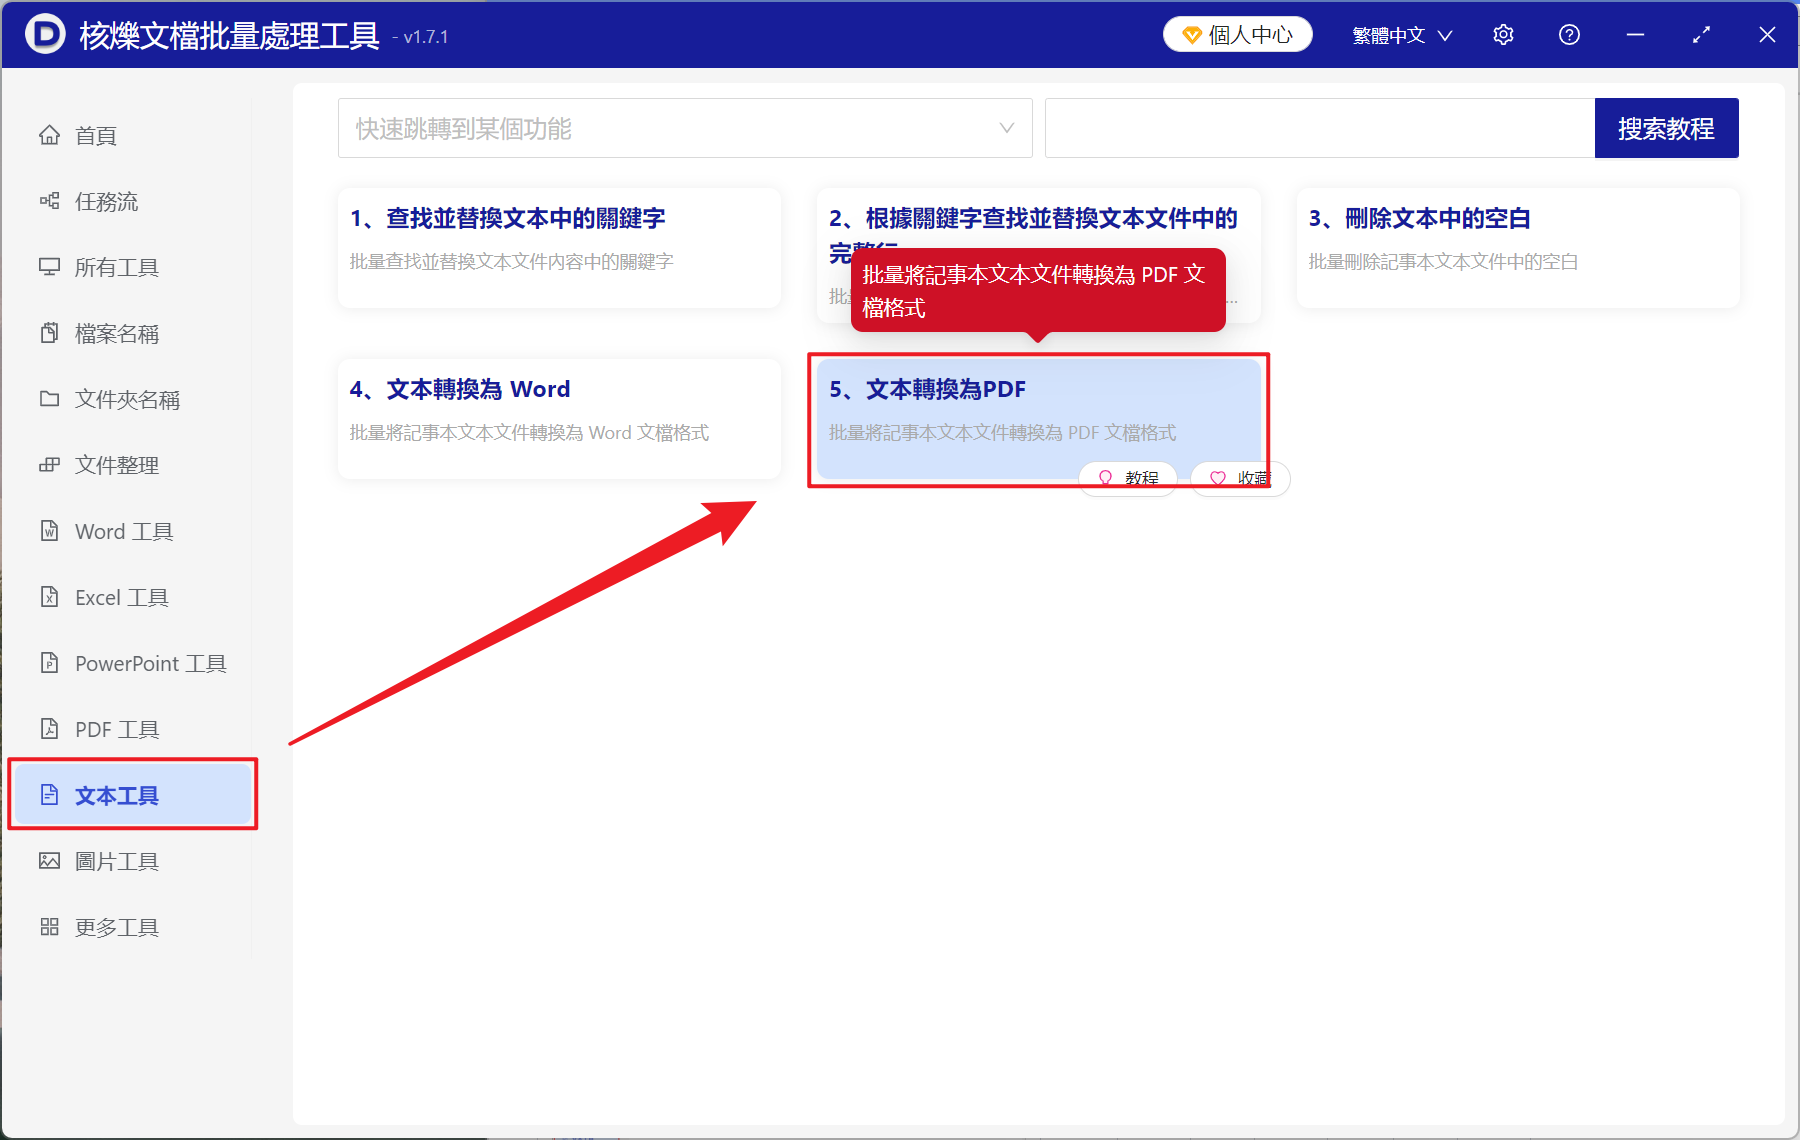Screen dimensions: 1800x1140
Task: Open card 4 文本轉換為 Word
Action: coord(559,419)
